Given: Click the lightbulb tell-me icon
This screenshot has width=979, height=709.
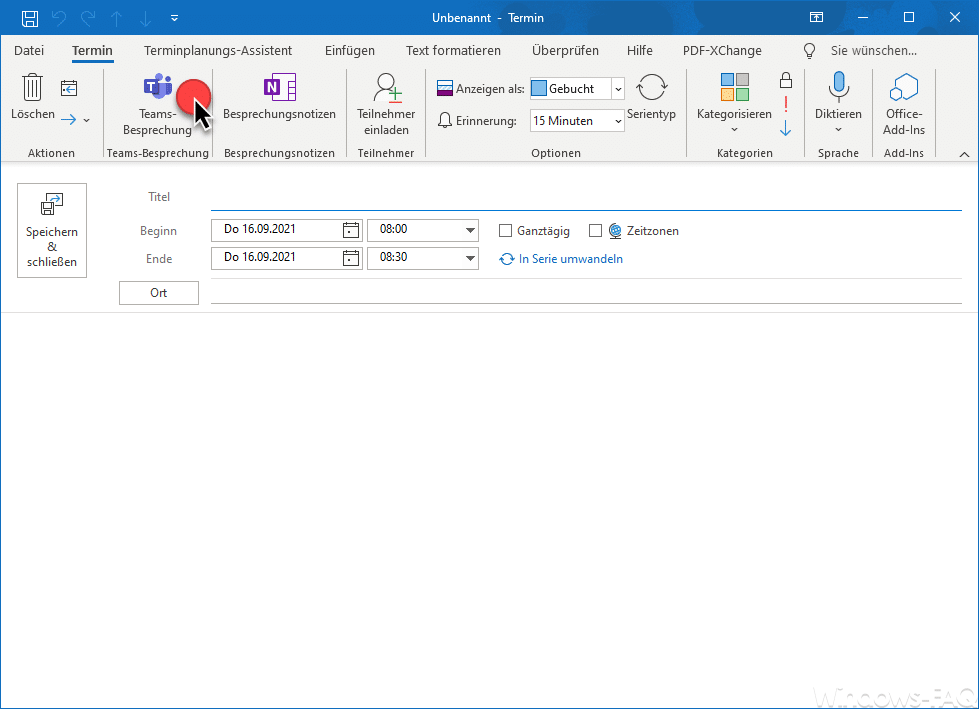Looking at the screenshot, I should pyautogui.click(x=809, y=51).
